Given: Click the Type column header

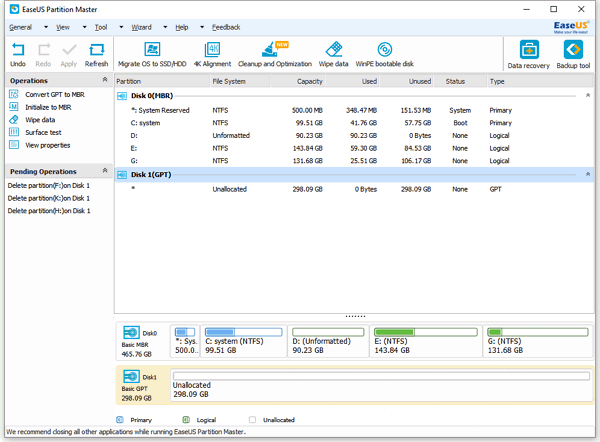Looking at the screenshot, I should pos(540,81).
